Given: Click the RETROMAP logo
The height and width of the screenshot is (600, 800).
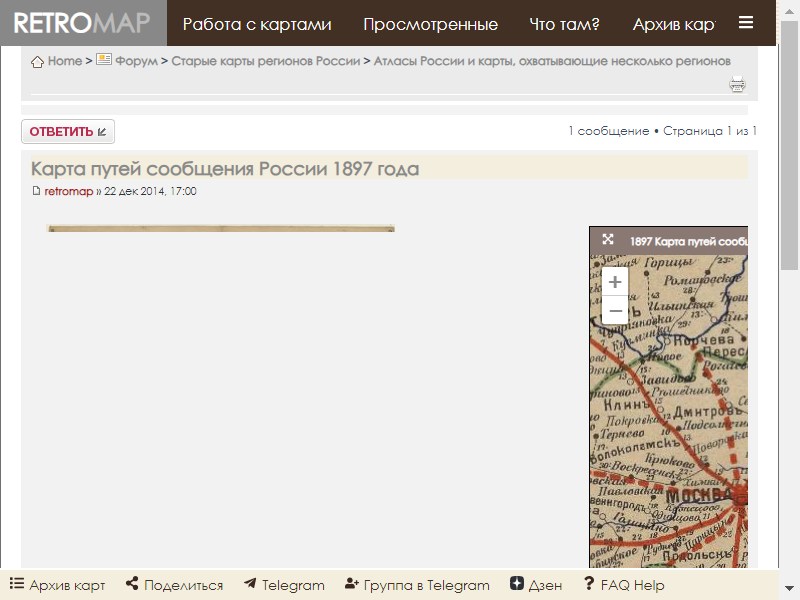Looking at the screenshot, I should [x=83, y=23].
